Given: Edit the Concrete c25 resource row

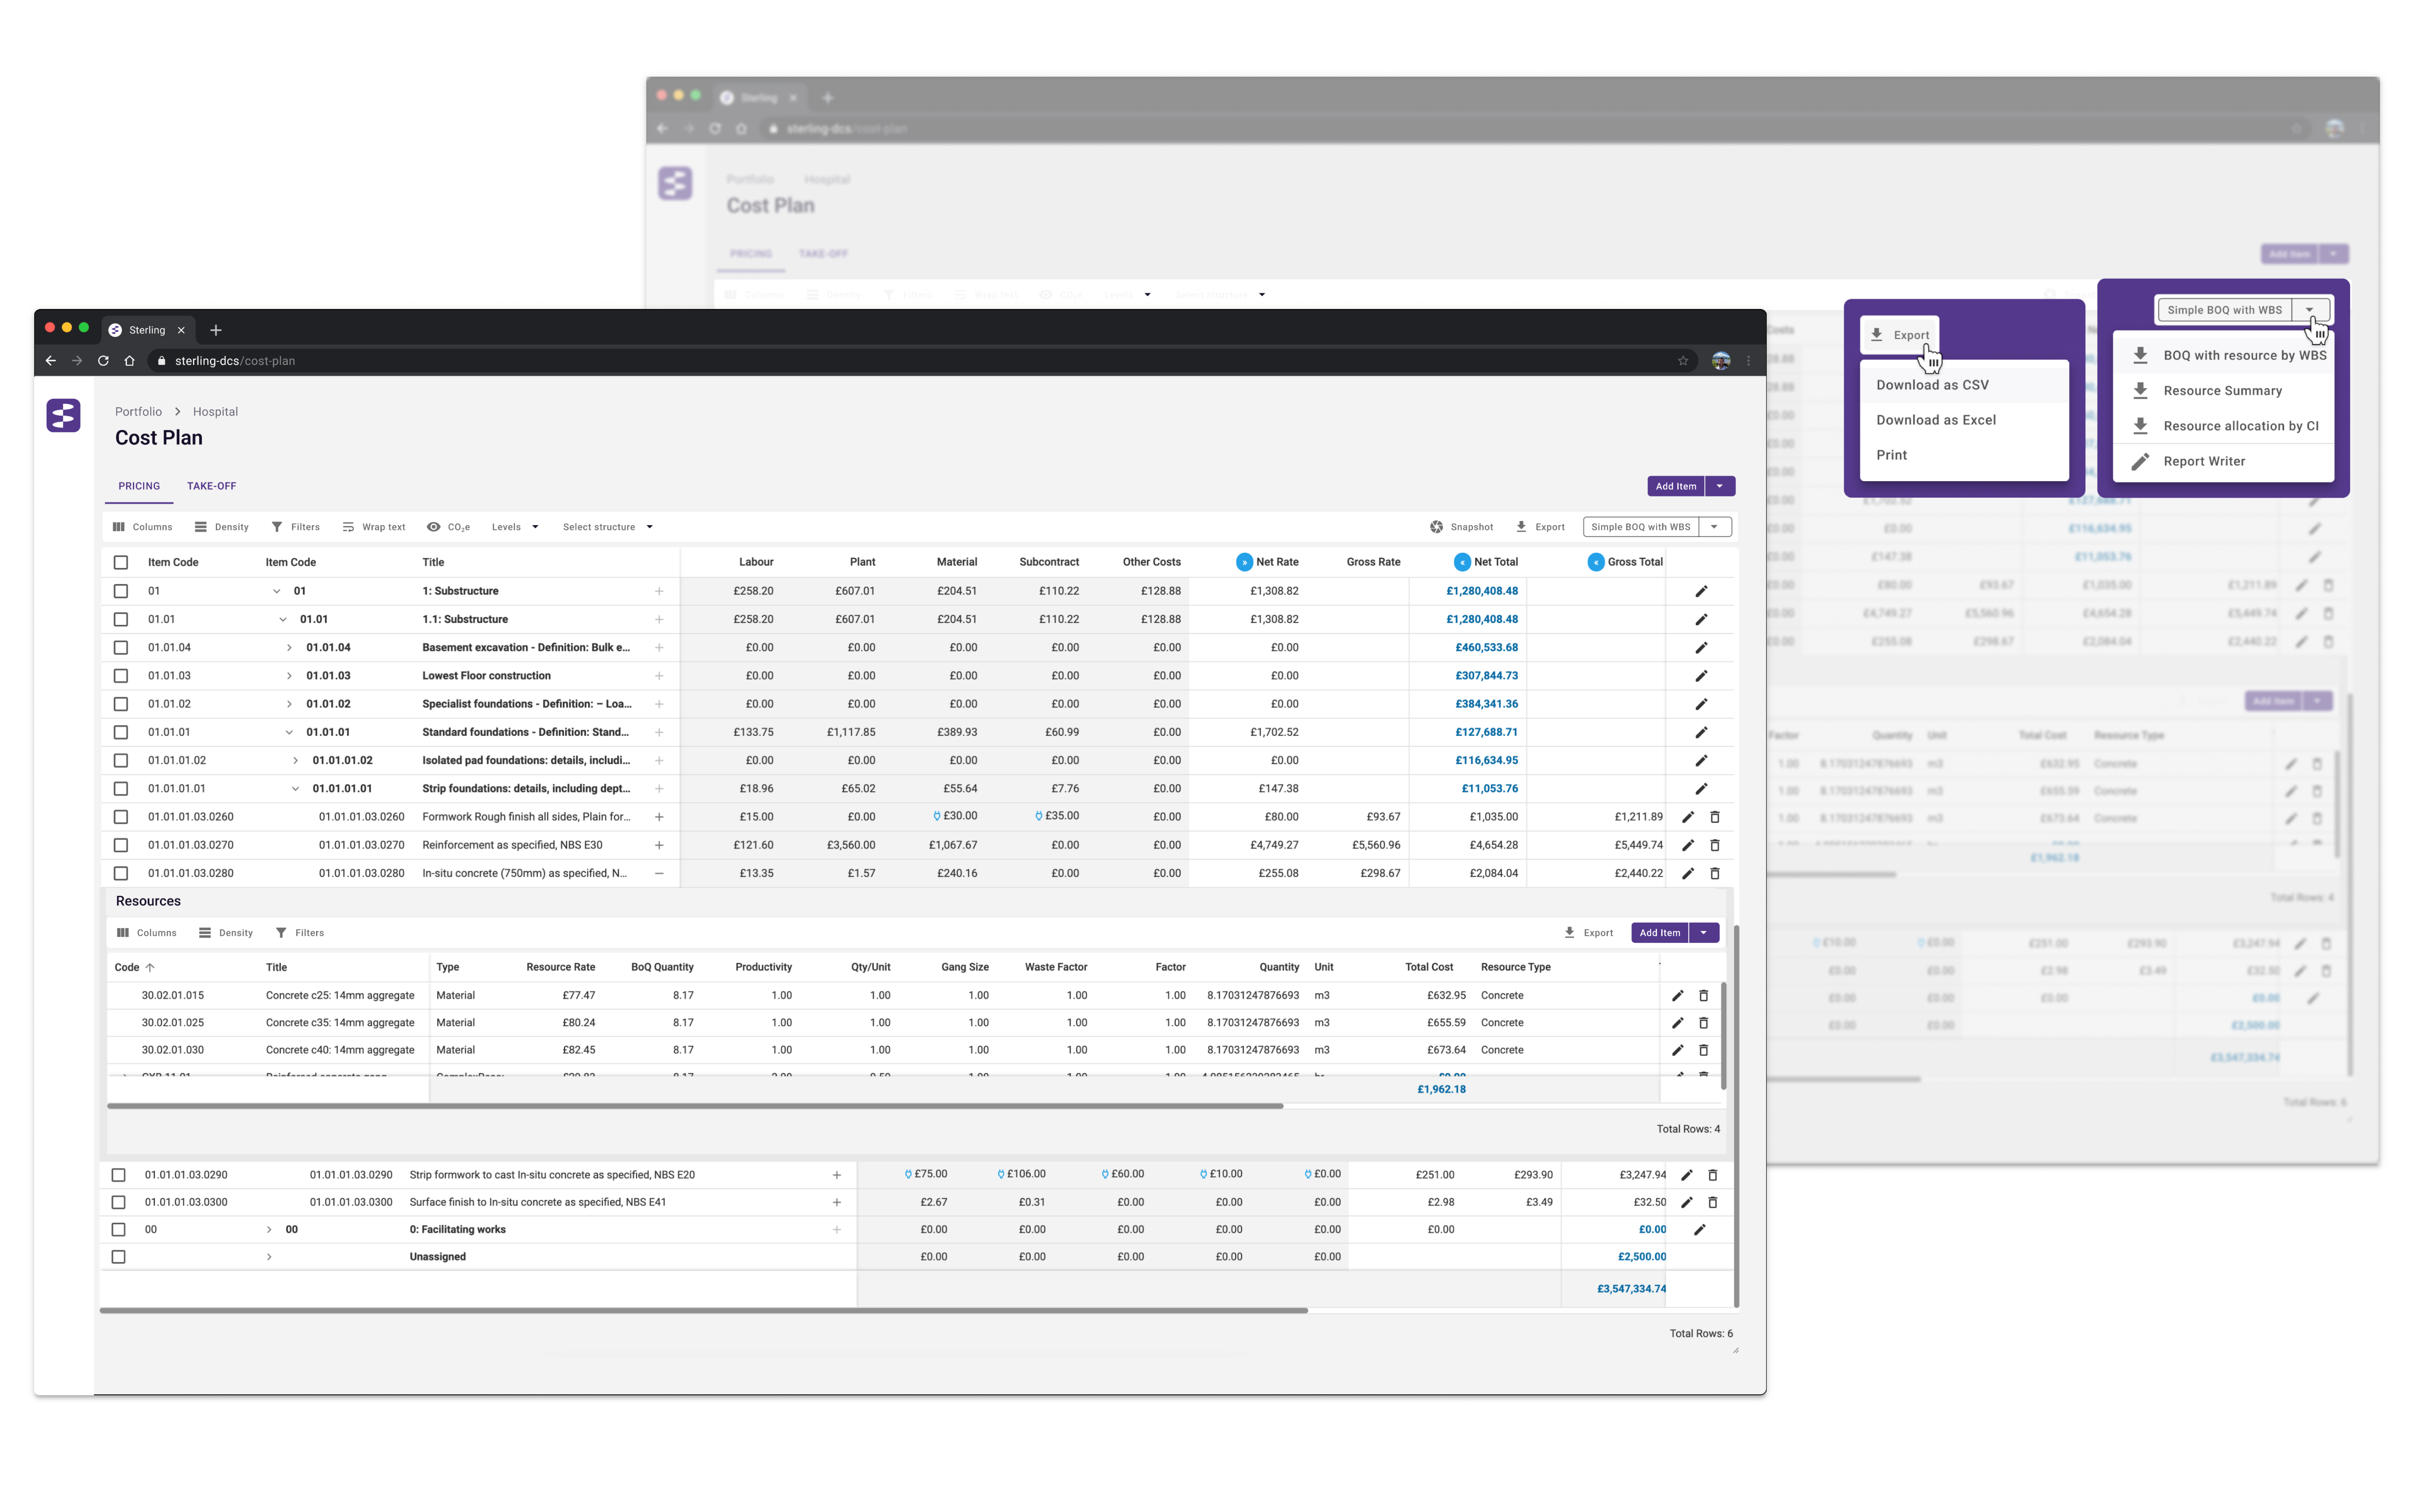Looking at the screenshot, I should point(1678,995).
